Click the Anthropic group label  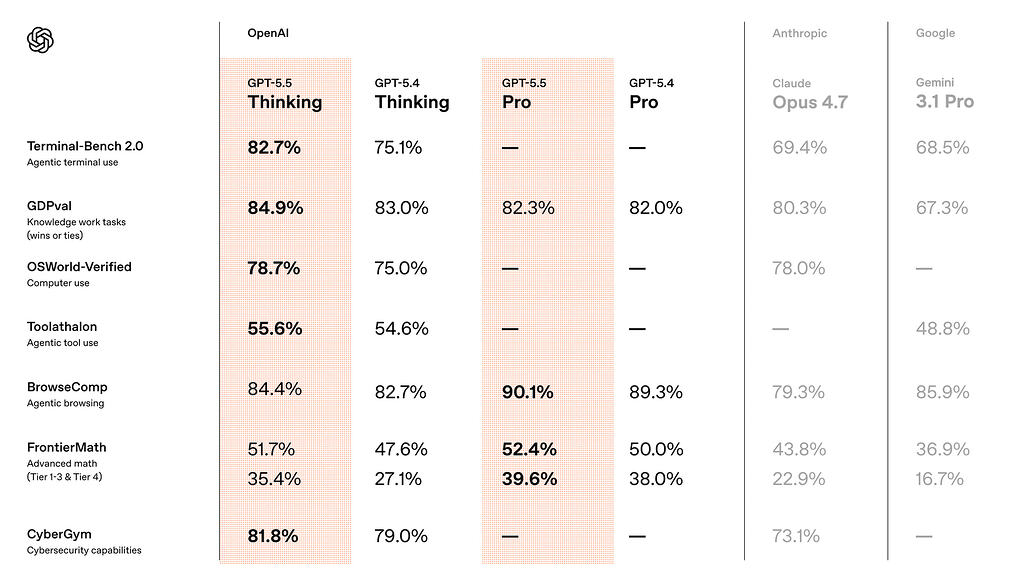coord(799,33)
